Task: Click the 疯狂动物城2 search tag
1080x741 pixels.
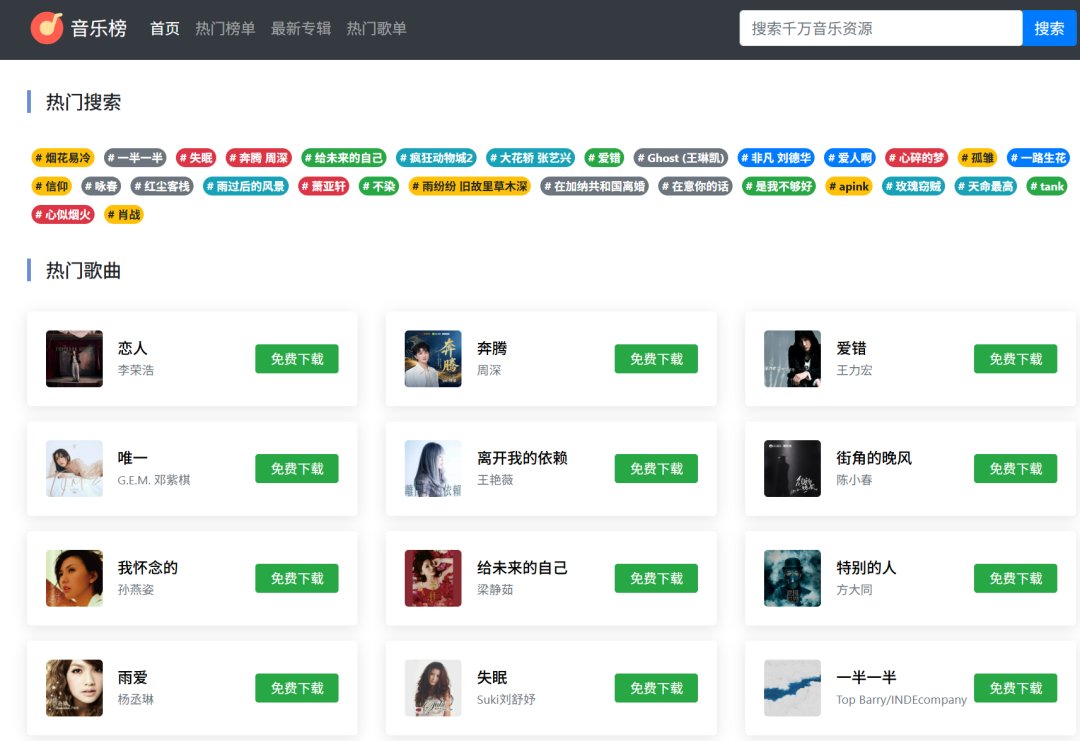Action: [436, 158]
